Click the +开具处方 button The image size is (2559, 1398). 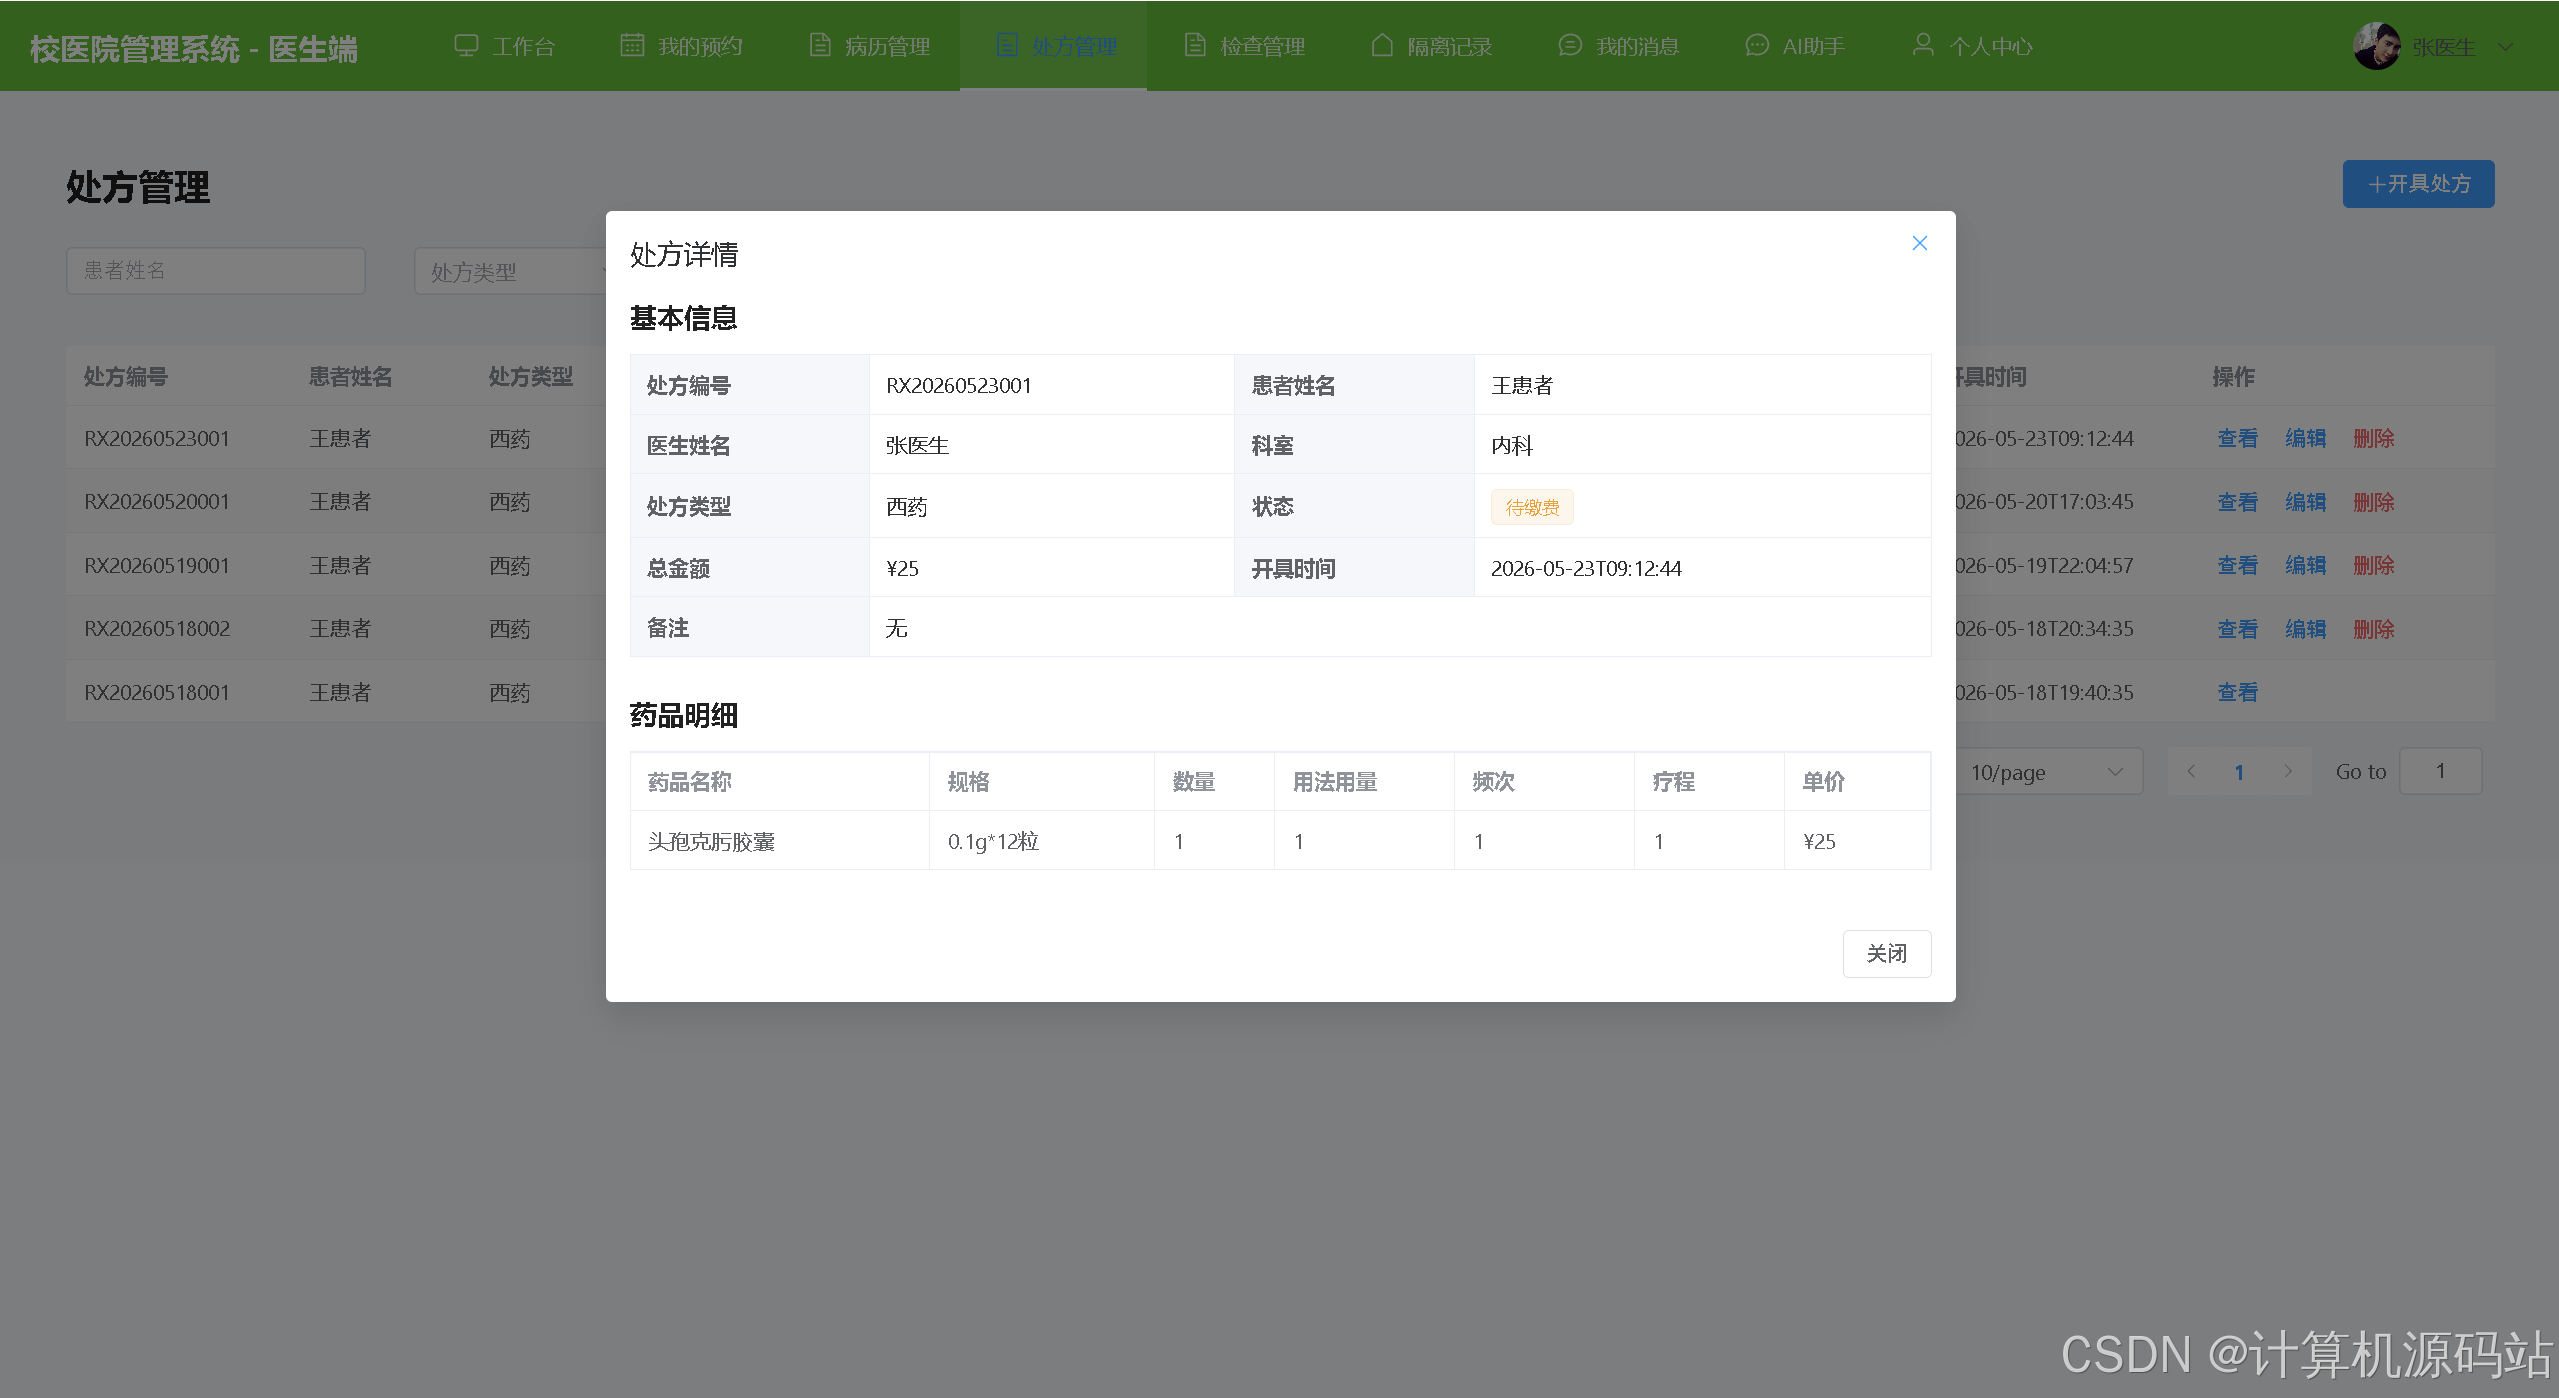coord(2418,184)
